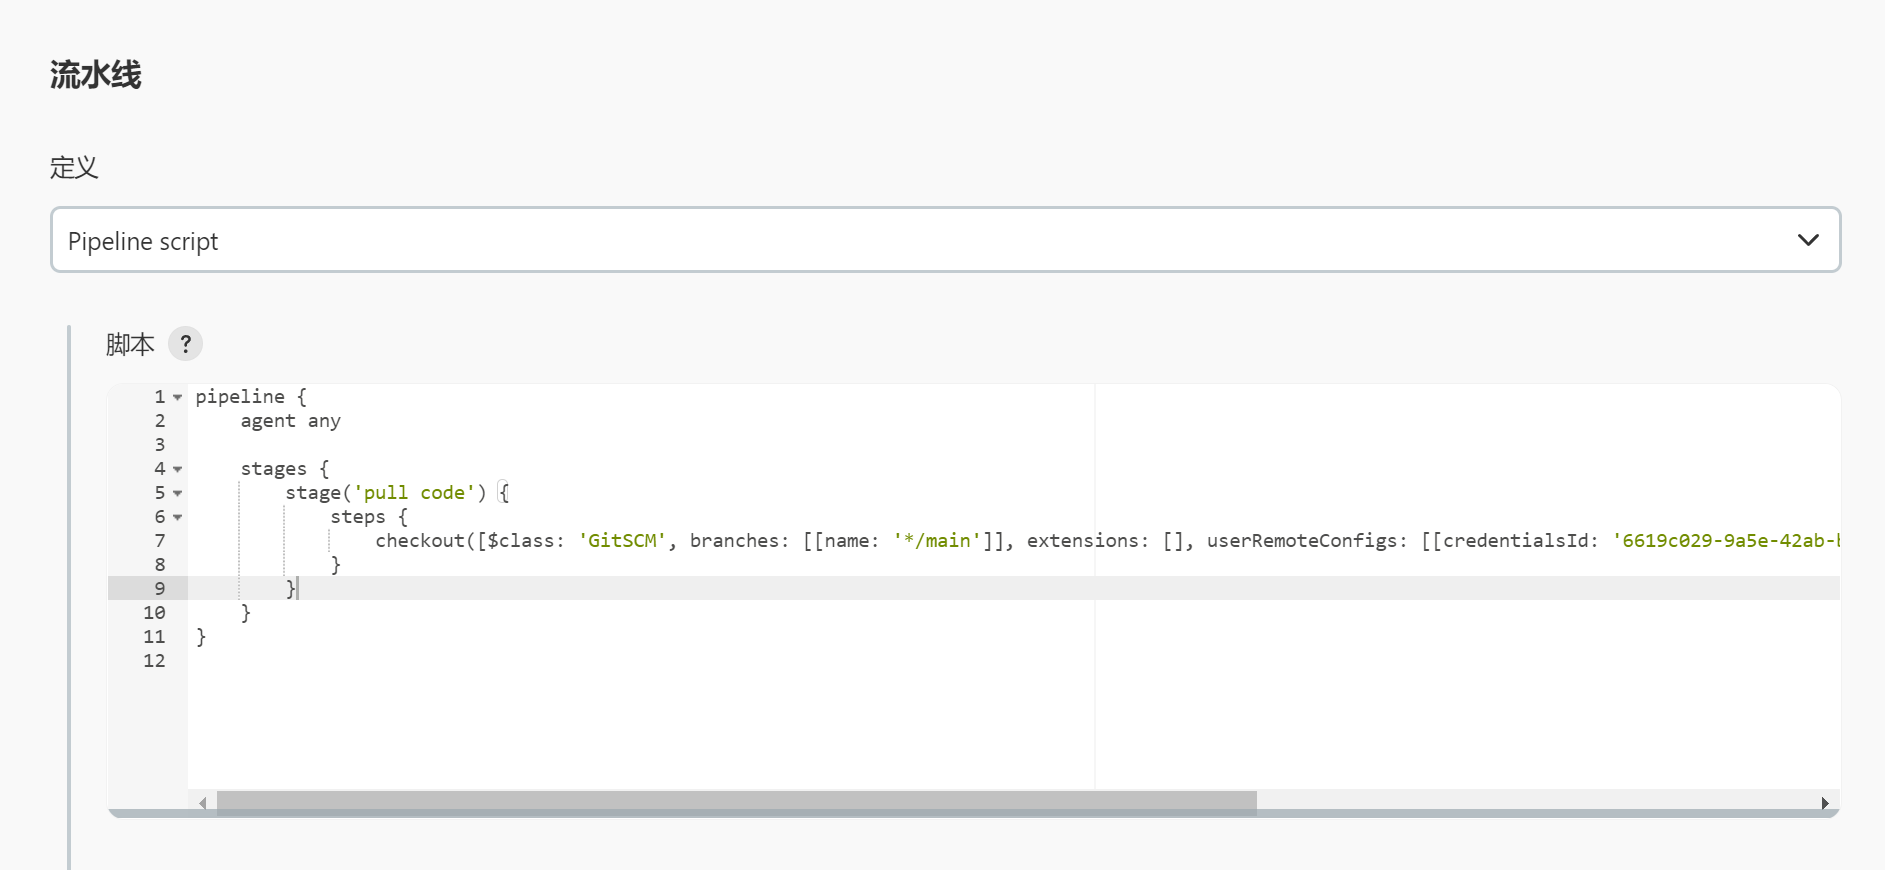The height and width of the screenshot is (870, 1885).
Task: Fold the steps block on line 6
Action: (x=178, y=517)
